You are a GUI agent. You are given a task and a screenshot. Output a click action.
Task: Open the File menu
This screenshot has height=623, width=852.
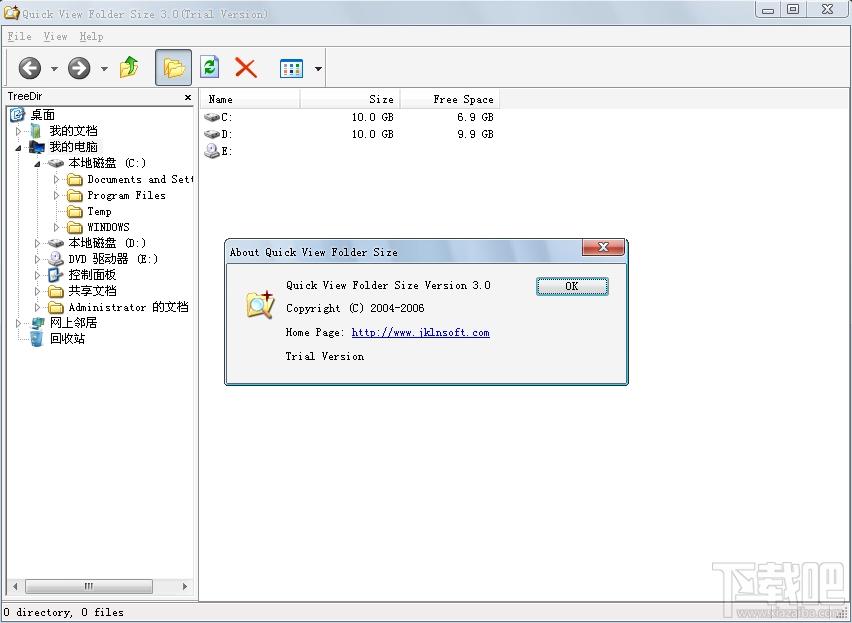[x=19, y=36]
